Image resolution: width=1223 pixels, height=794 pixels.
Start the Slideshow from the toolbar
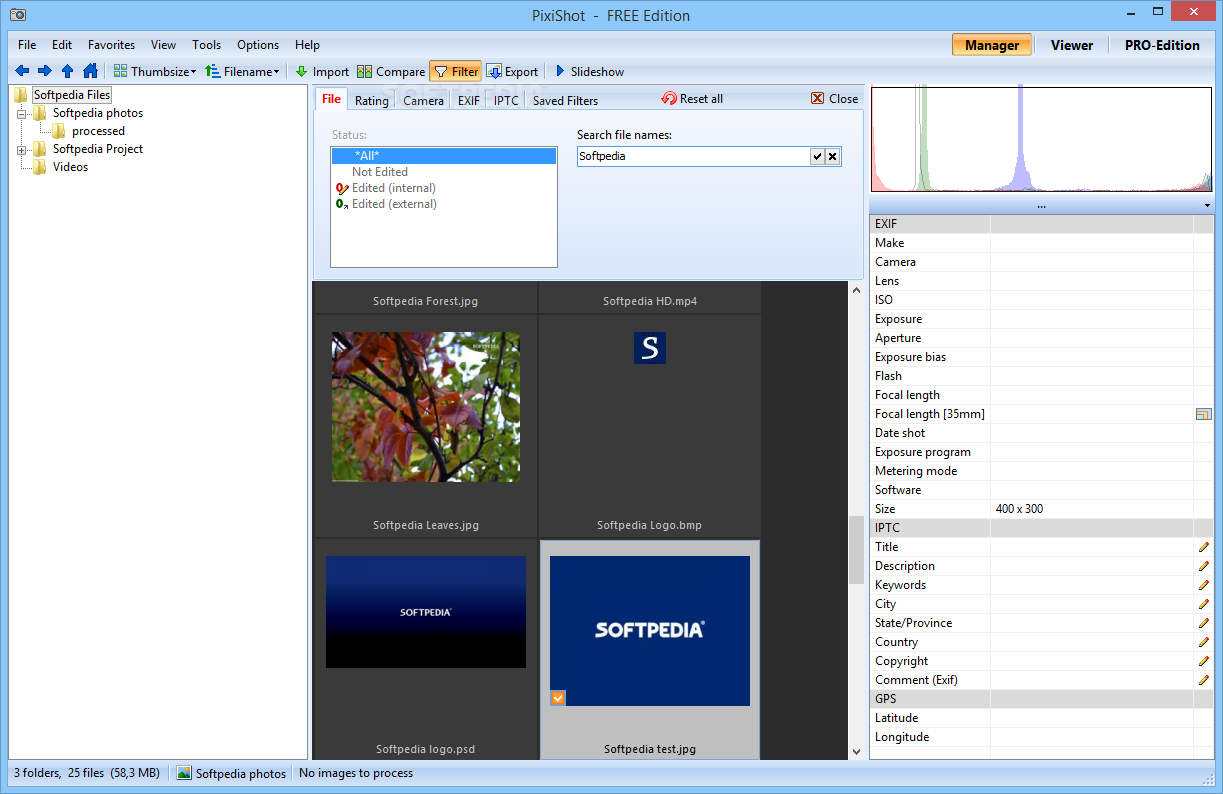tap(589, 71)
